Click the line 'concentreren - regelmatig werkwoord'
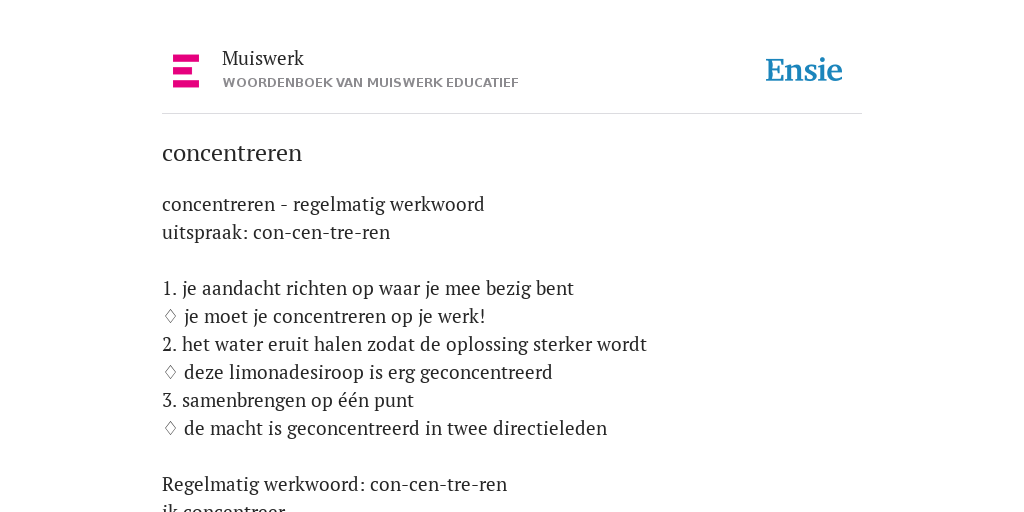 (323, 204)
